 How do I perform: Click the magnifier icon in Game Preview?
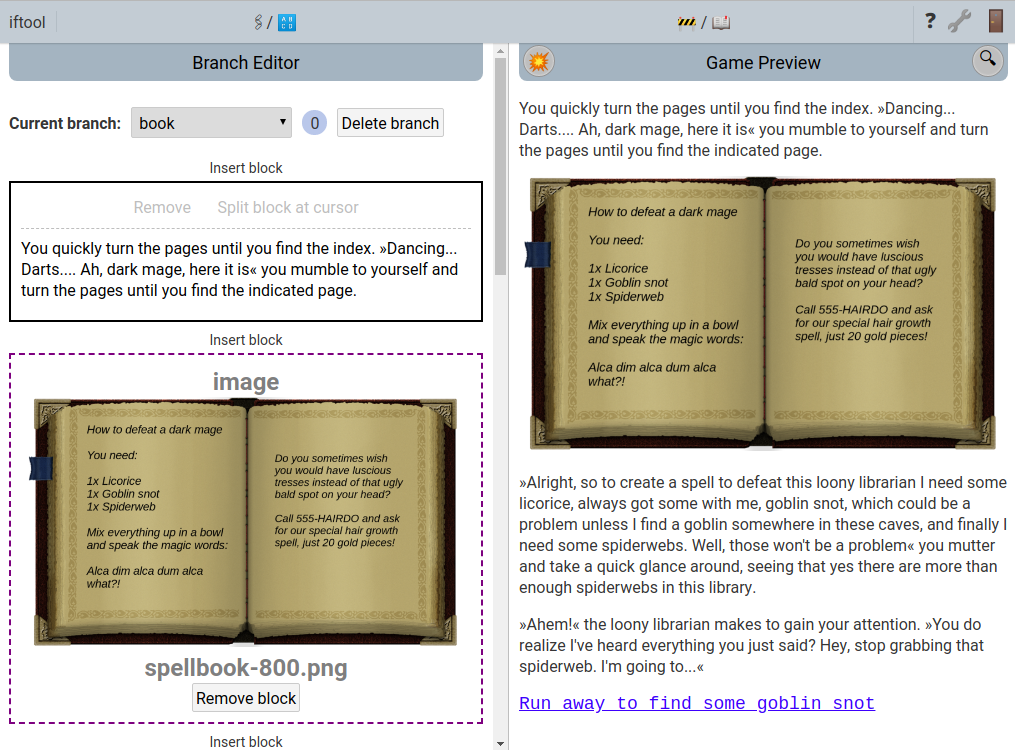click(988, 61)
